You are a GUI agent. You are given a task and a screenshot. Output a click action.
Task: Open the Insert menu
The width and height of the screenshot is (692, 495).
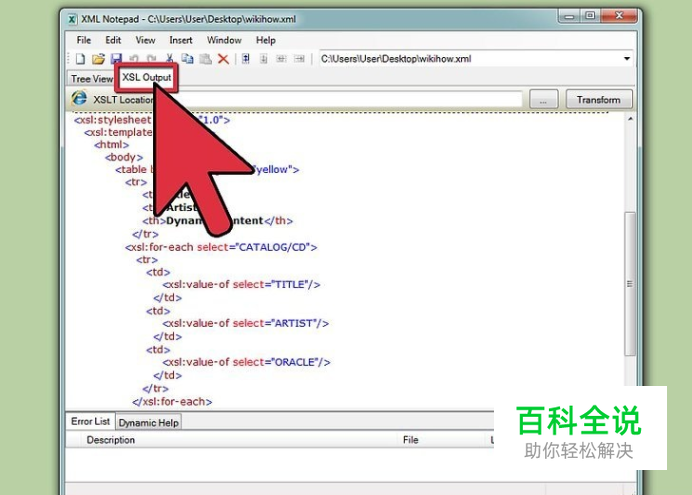click(x=181, y=40)
